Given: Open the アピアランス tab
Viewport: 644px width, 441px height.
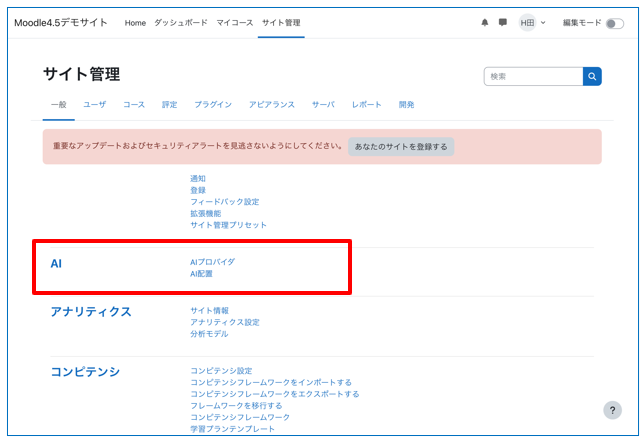Looking at the screenshot, I should [271, 104].
